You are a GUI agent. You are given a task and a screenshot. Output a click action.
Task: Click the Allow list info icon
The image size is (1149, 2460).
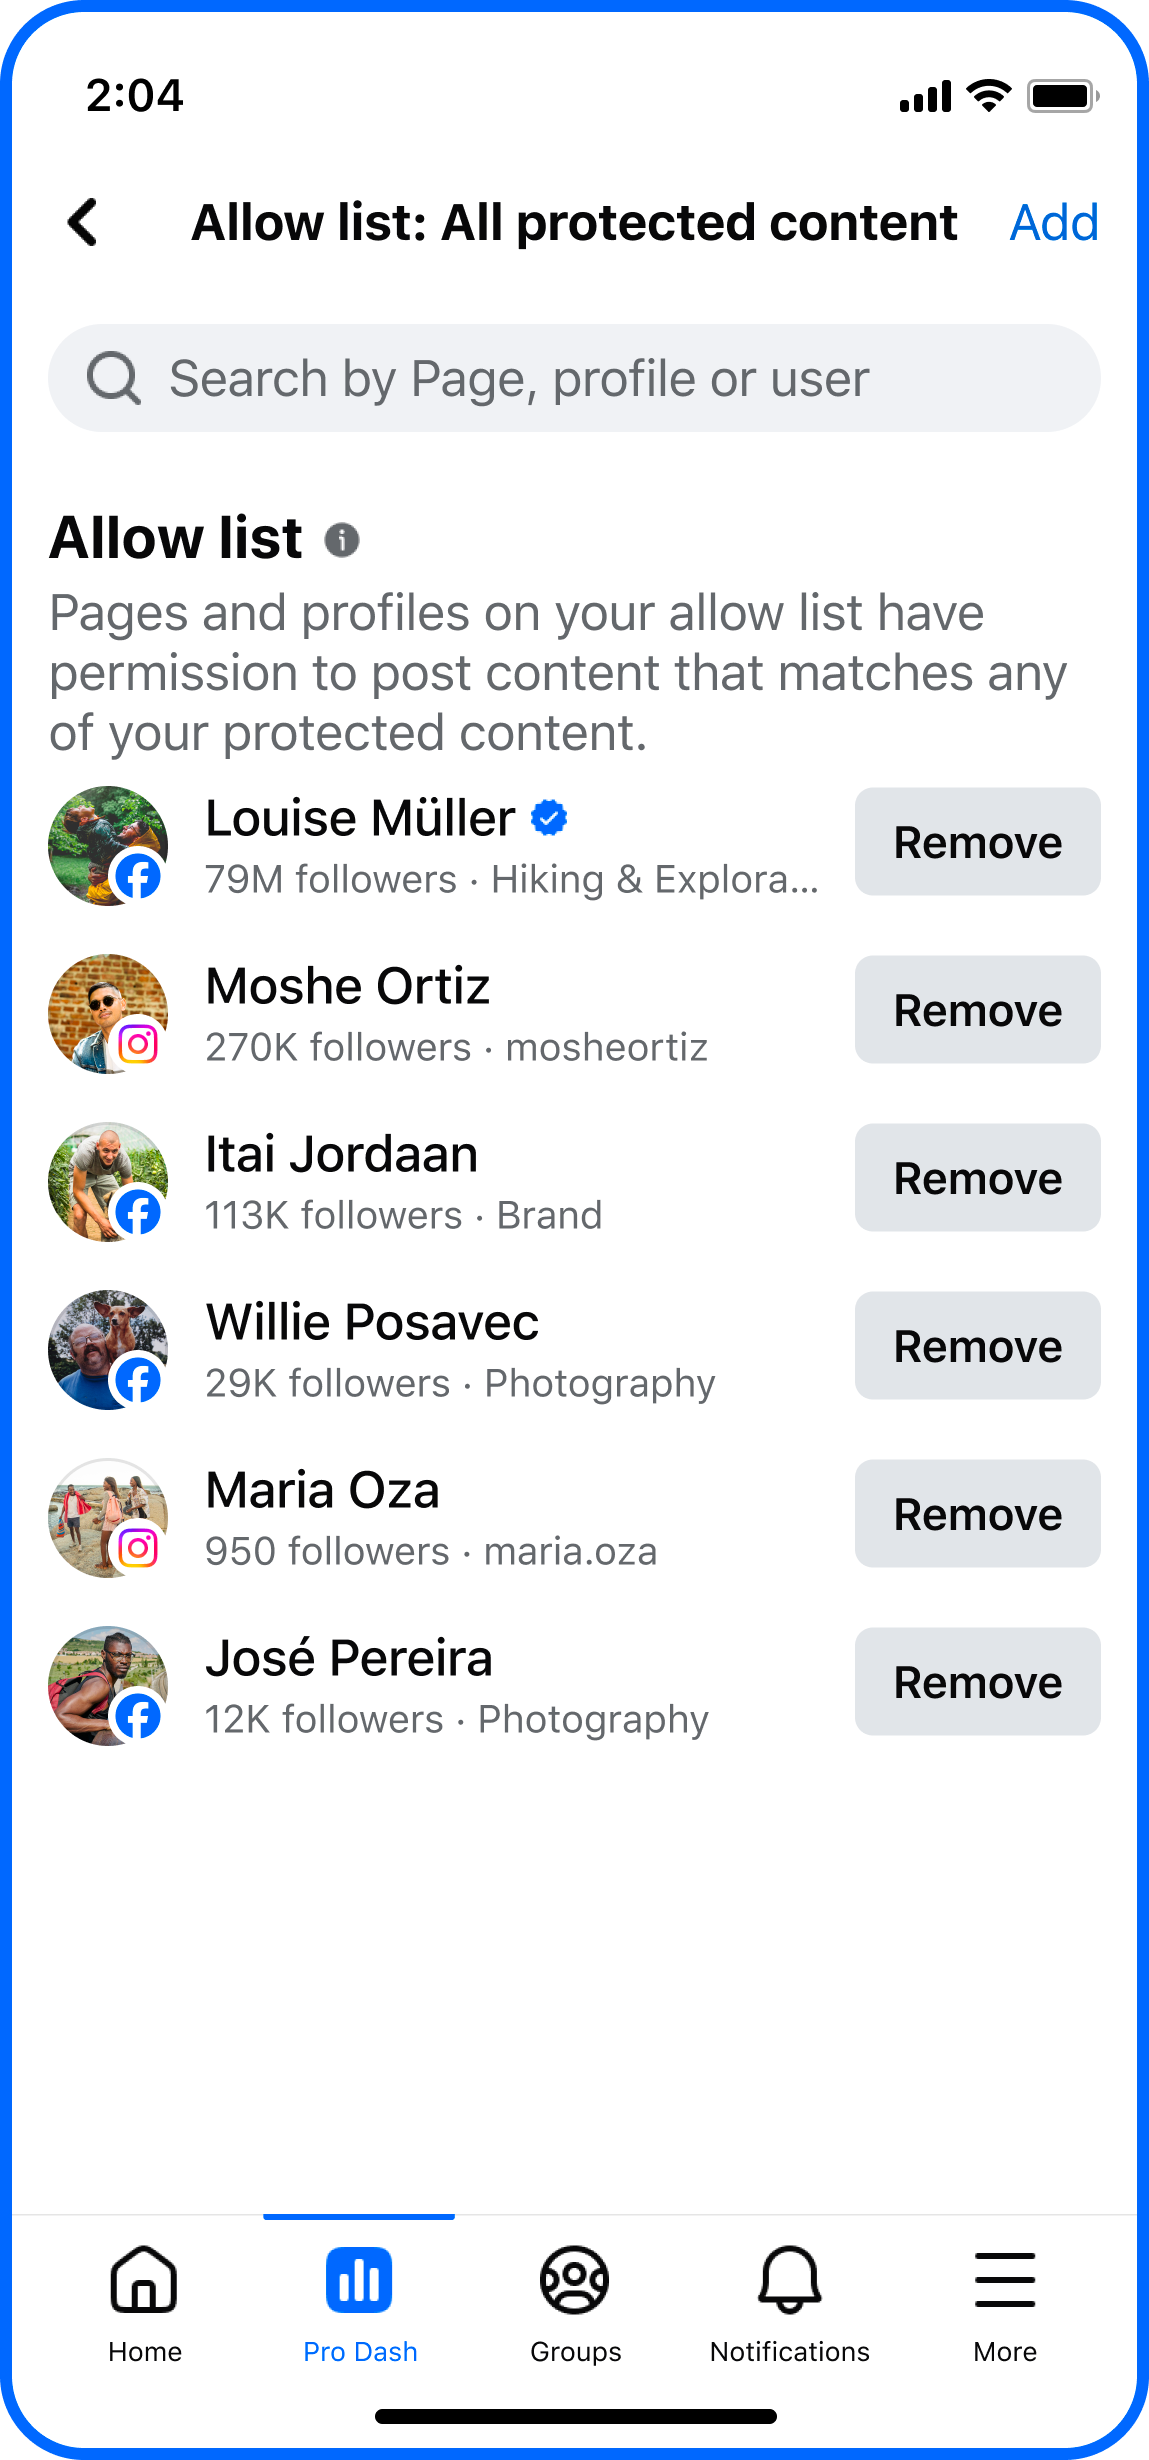click(342, 540)
